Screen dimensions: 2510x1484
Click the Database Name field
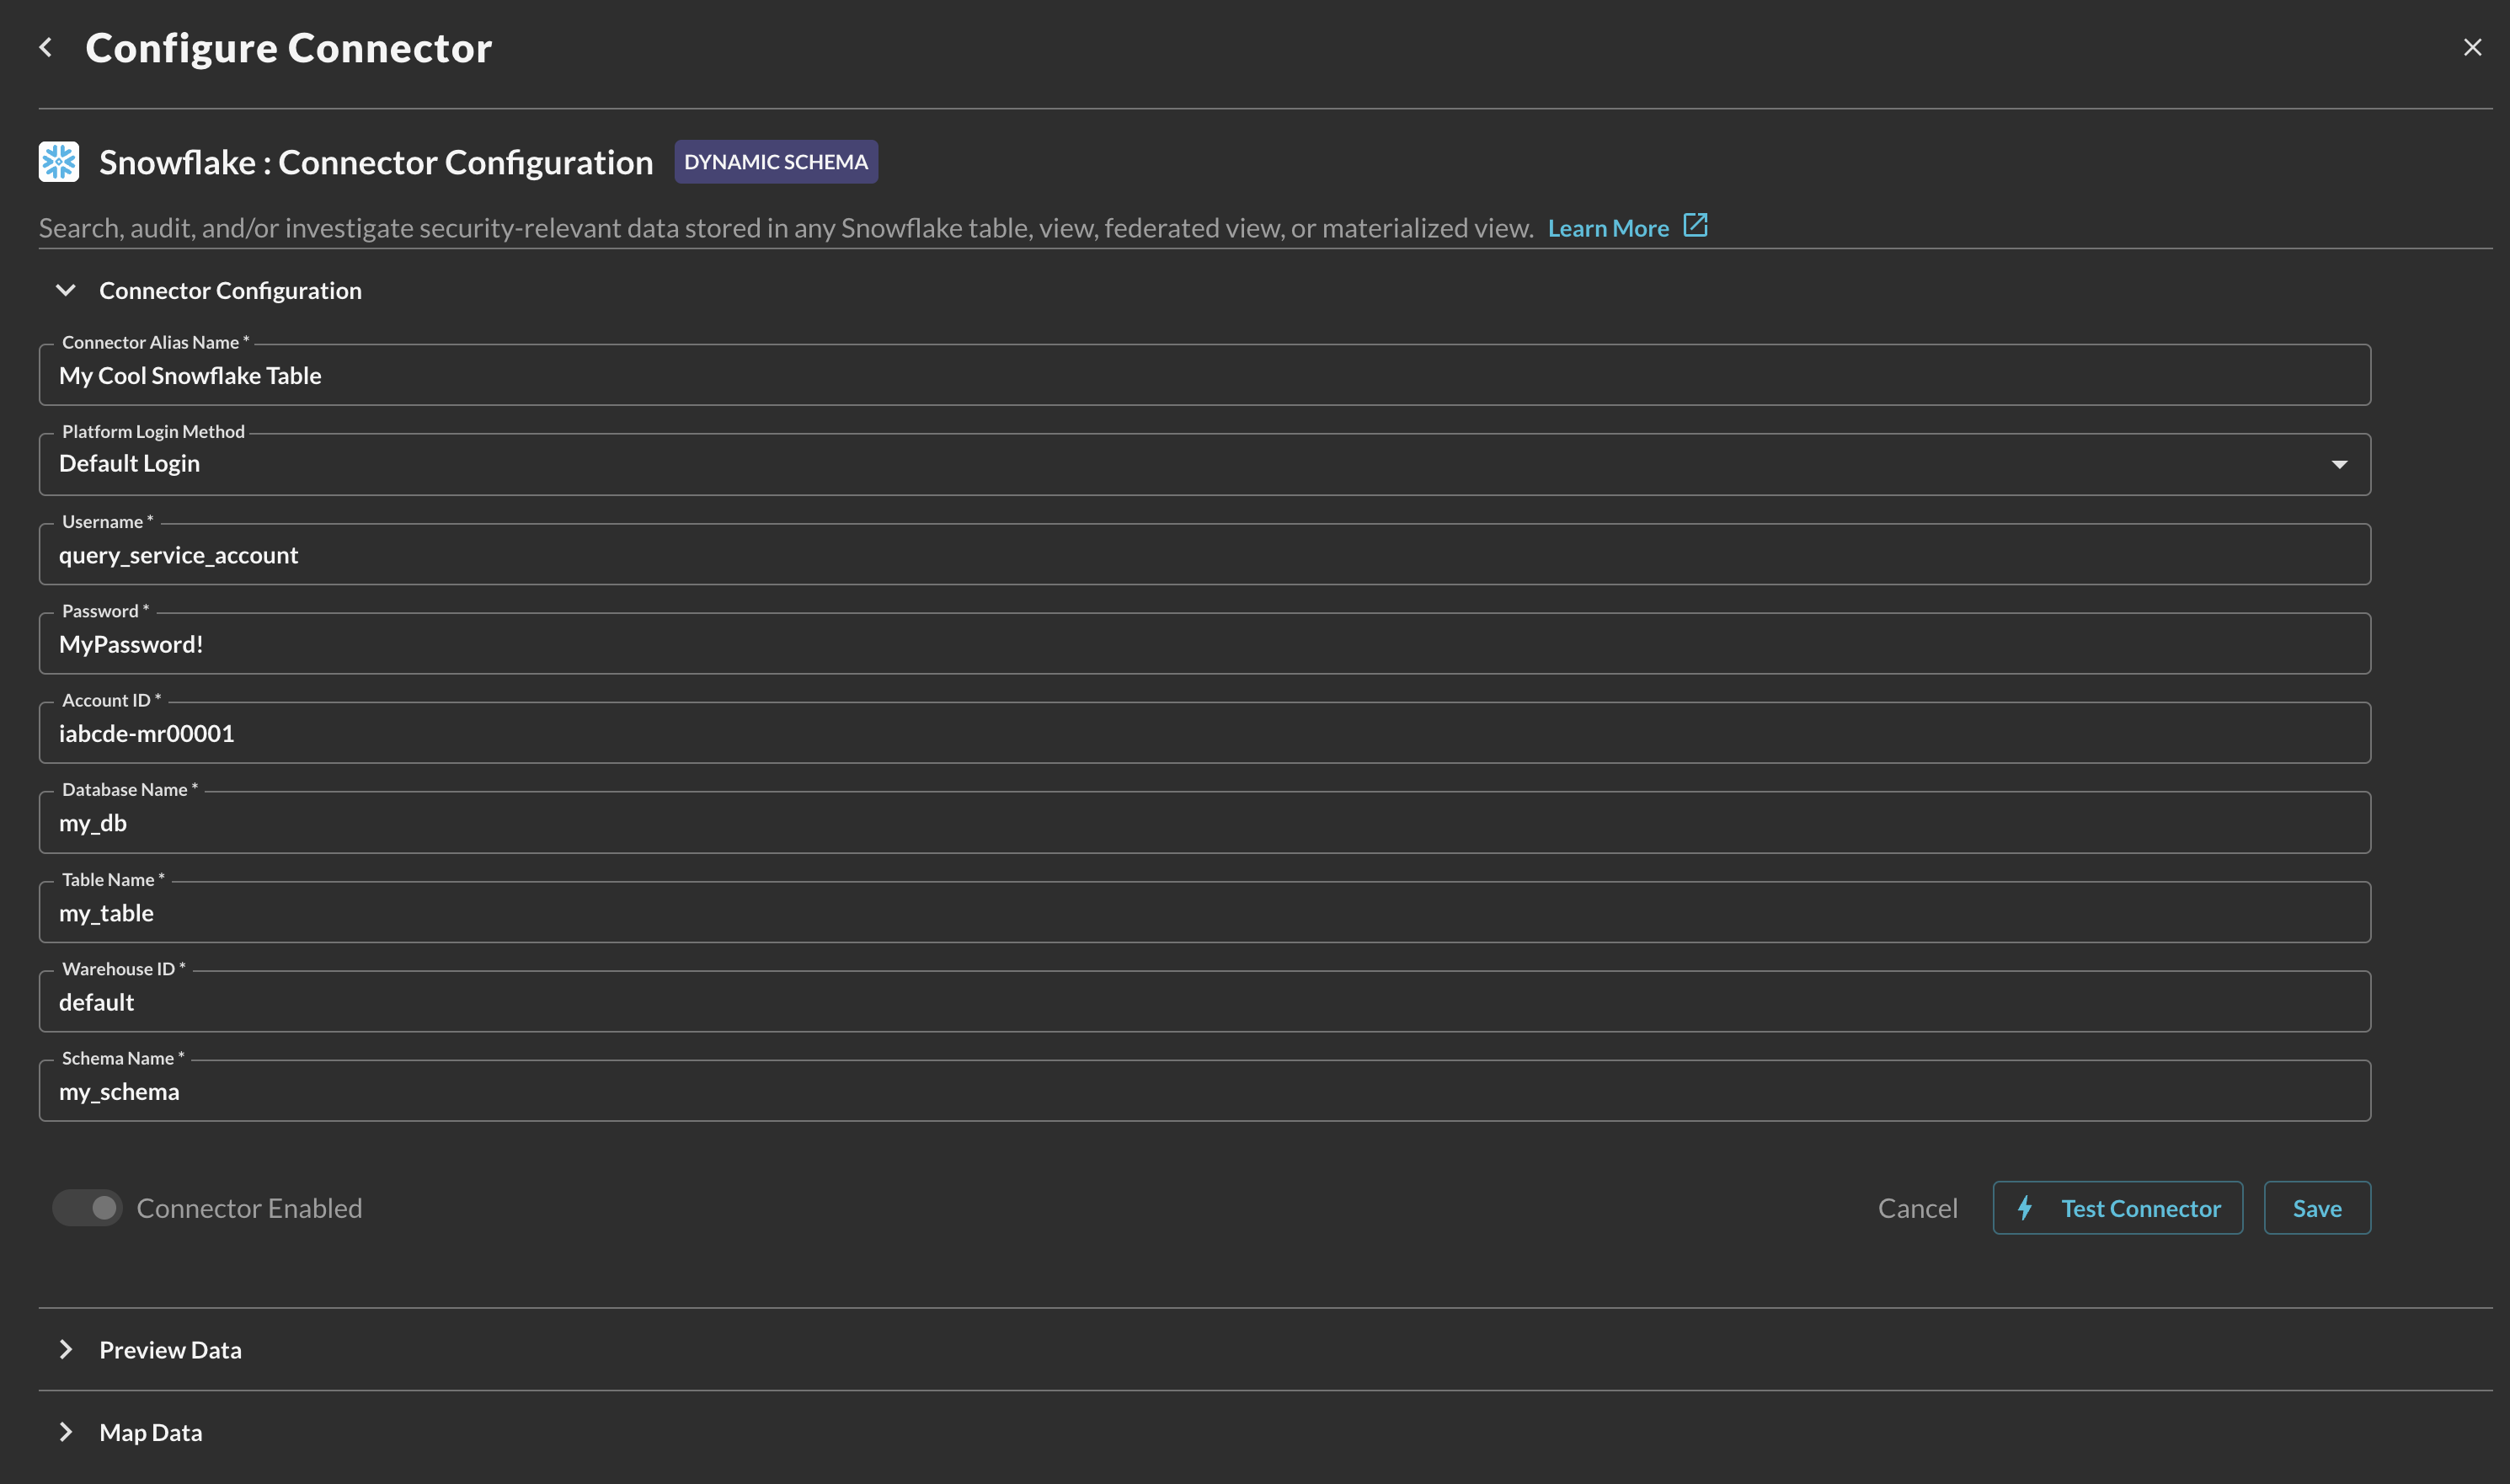click(x=1204, y=822)
